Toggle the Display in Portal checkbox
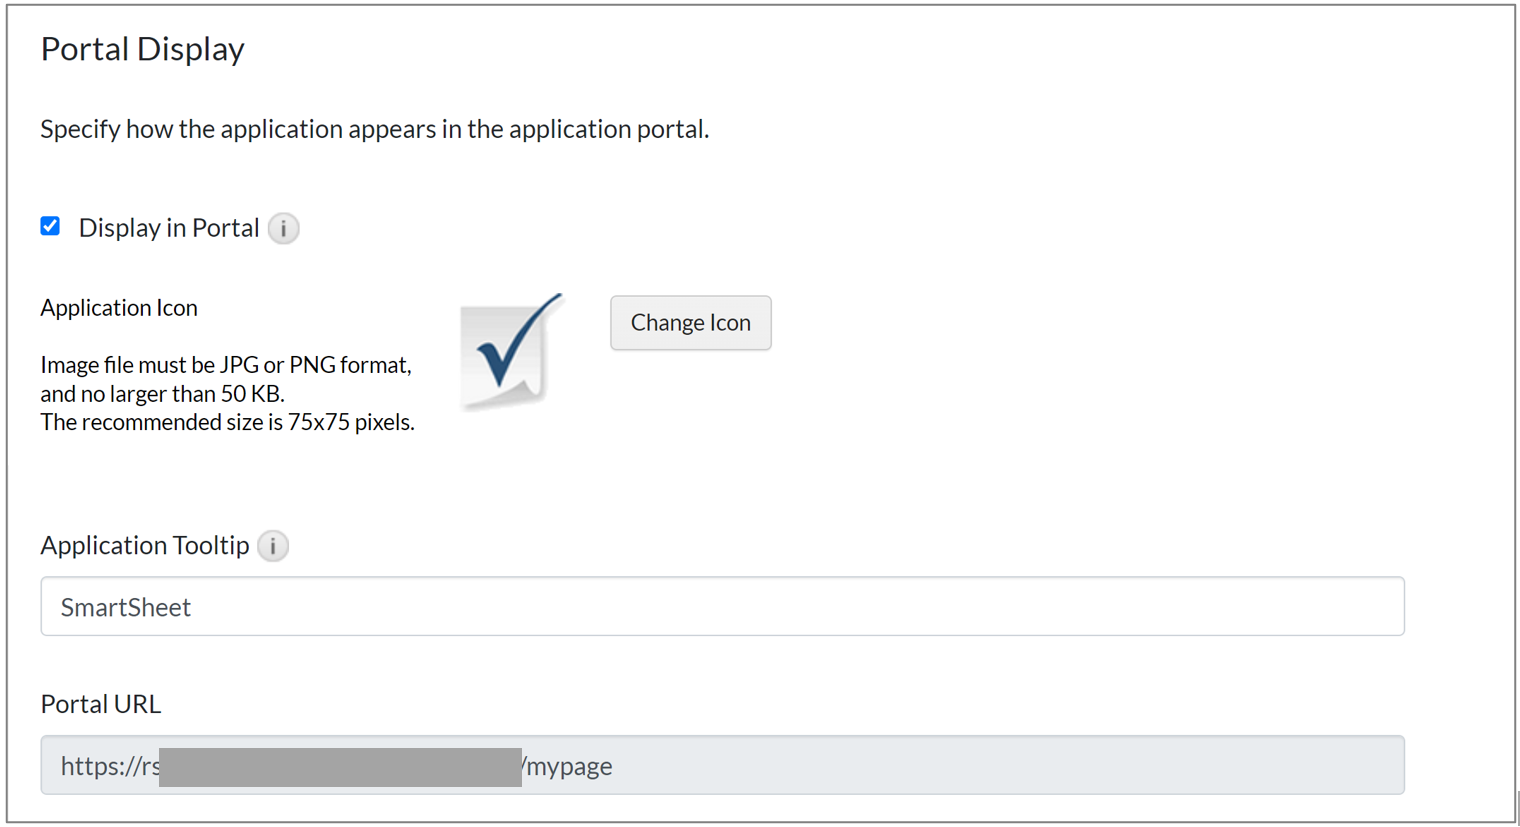The width and height of the screenshot is (1520, 827). pyautogui.click(x=50, y=226)
